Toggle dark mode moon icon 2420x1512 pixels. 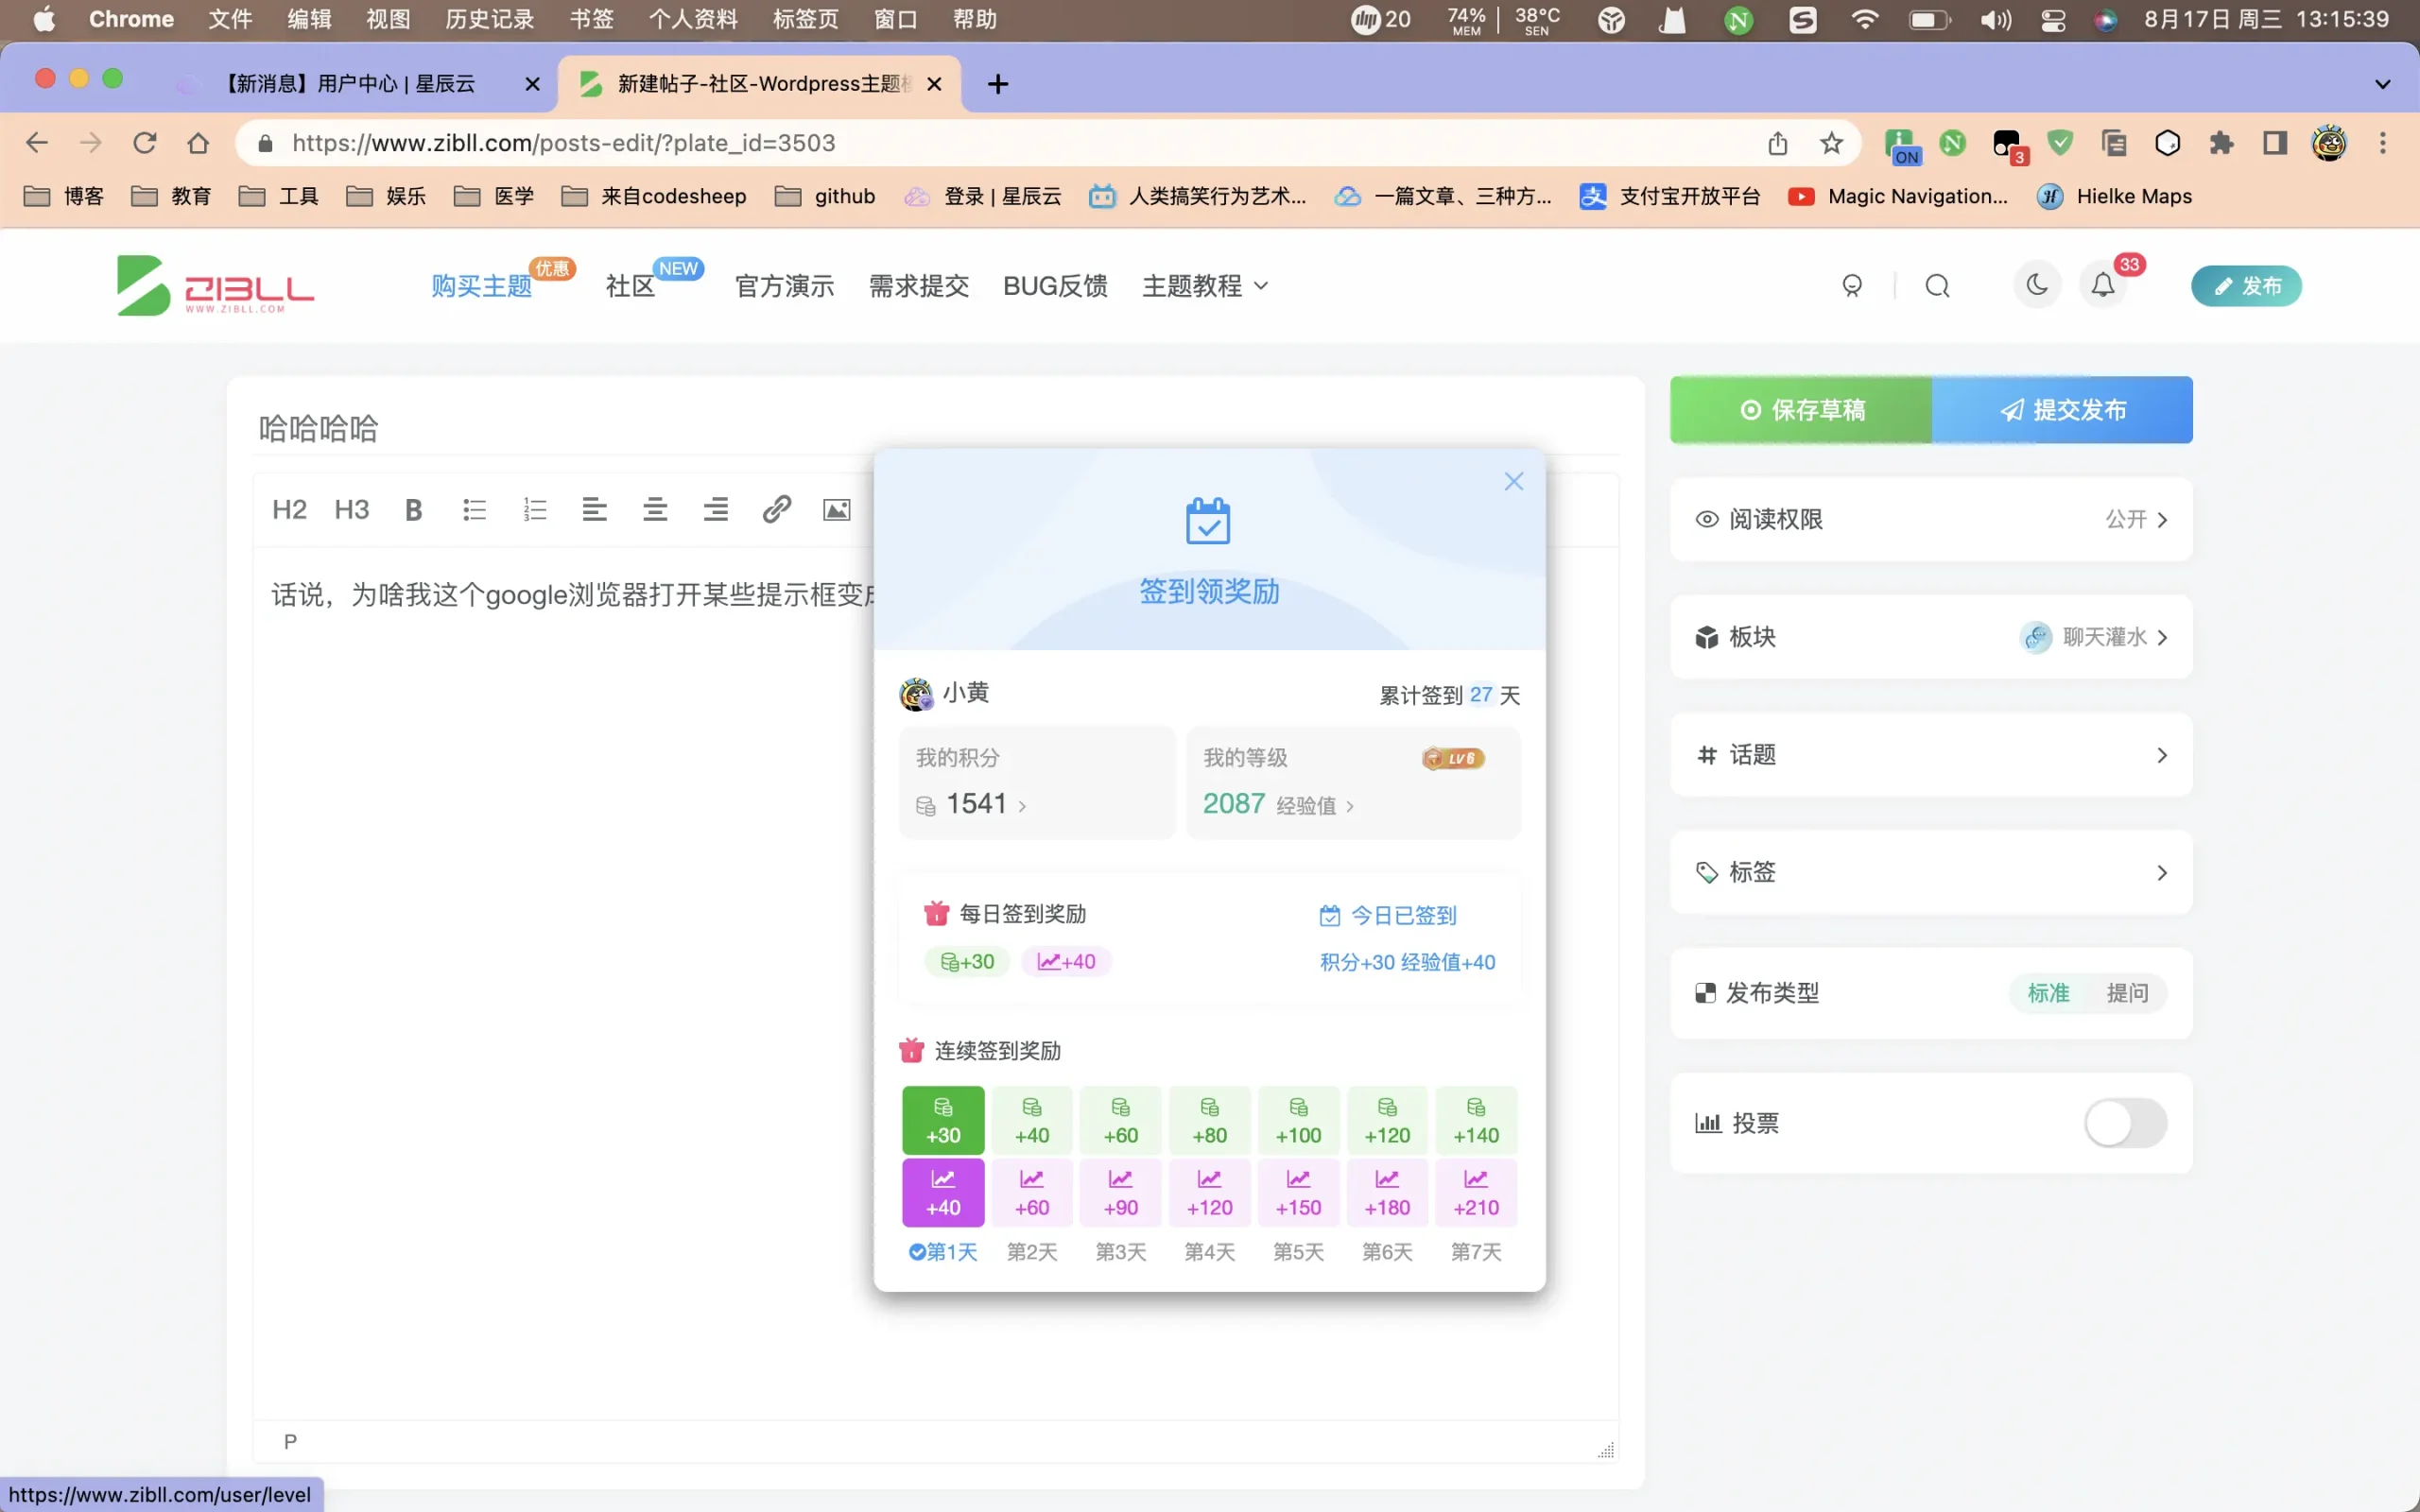point(2037,286)
